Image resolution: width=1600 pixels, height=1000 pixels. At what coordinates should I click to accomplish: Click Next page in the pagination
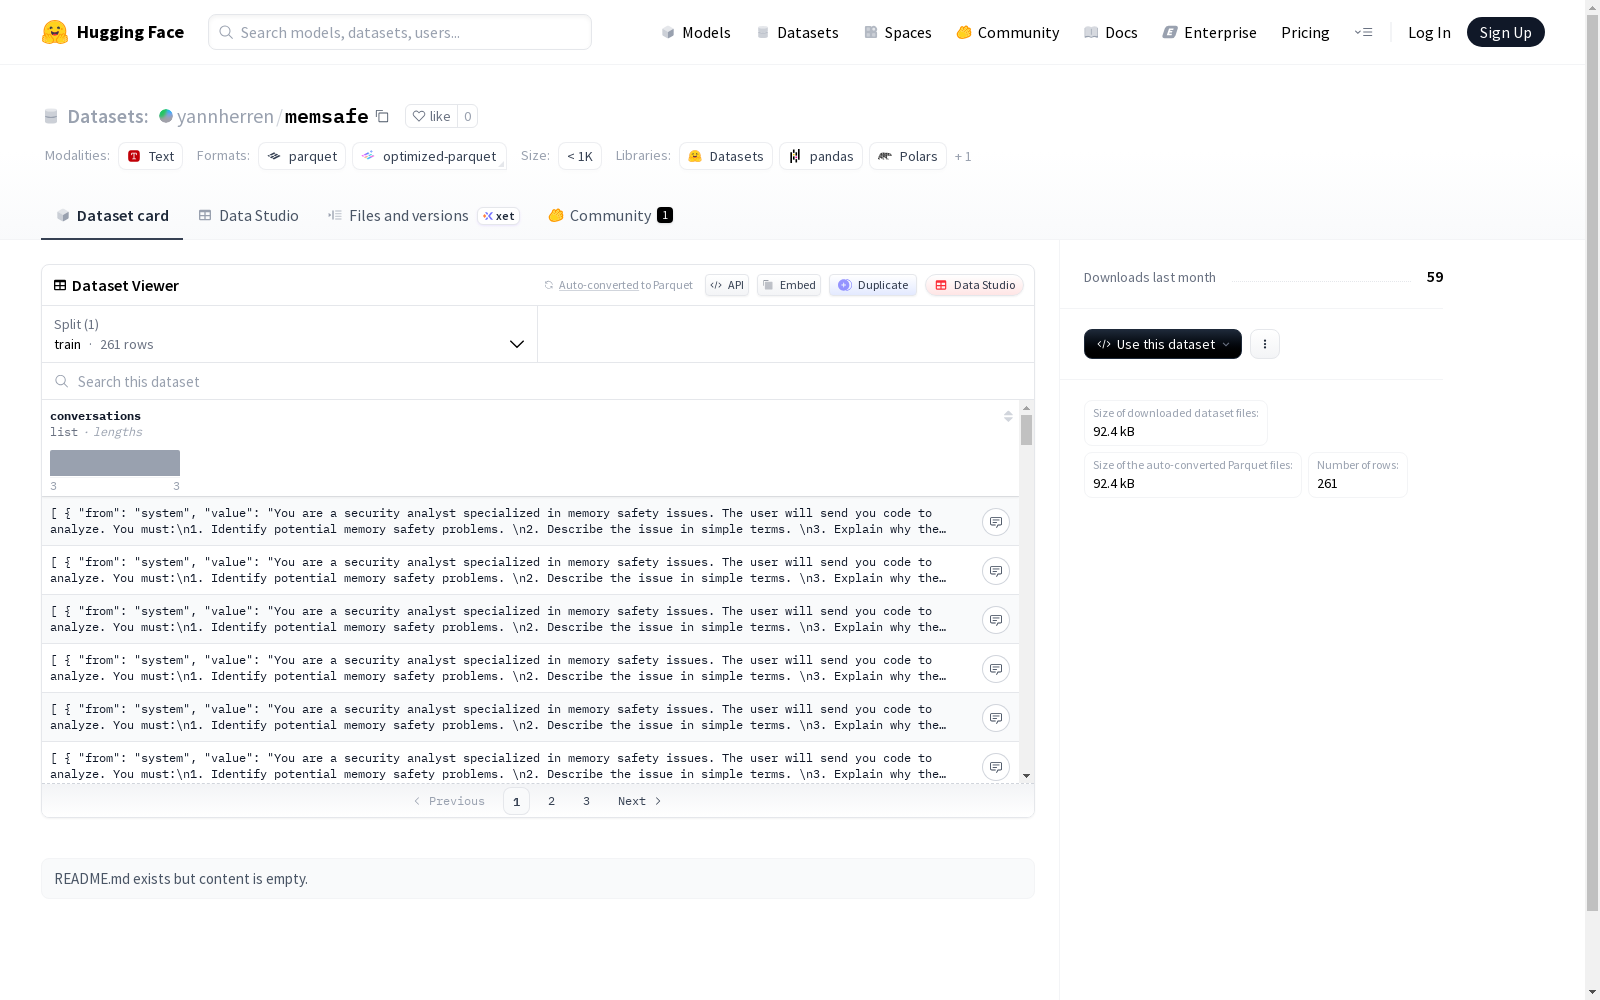pyautogui.click(x=640, y=801)
